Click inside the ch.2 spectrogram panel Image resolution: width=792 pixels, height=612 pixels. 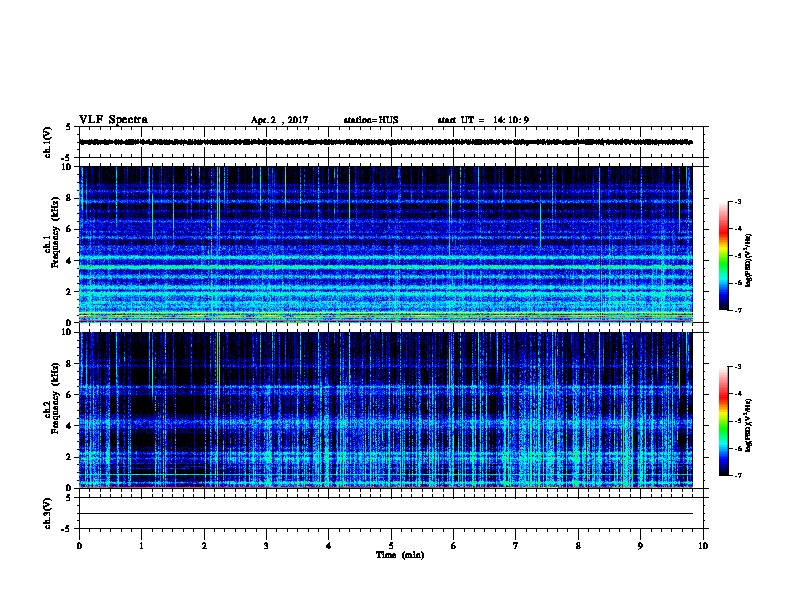[386, 410]
